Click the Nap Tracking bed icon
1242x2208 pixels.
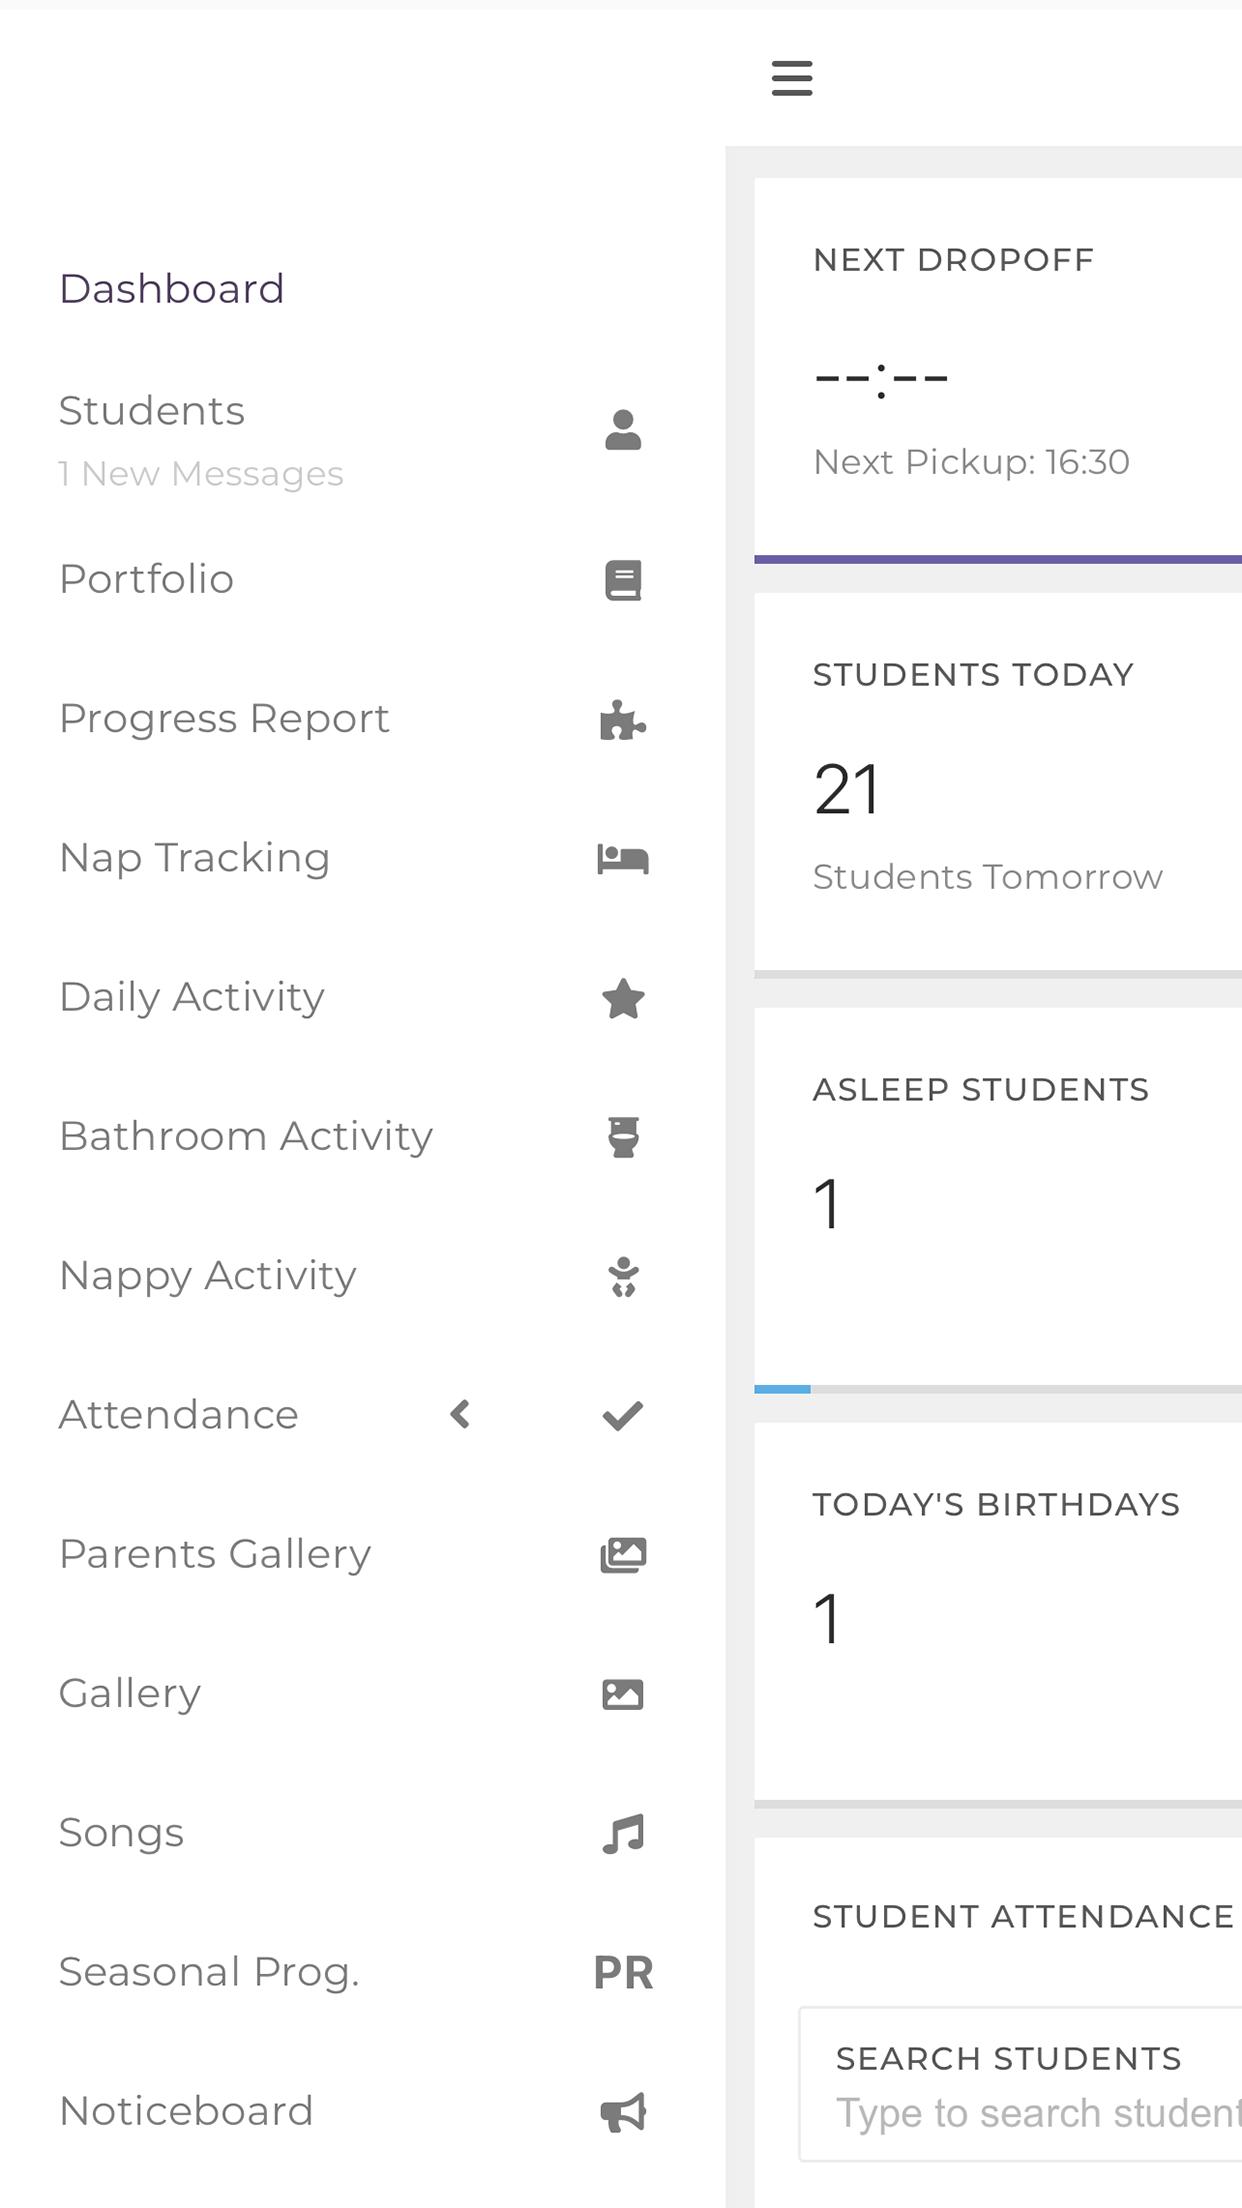point(623,859)
